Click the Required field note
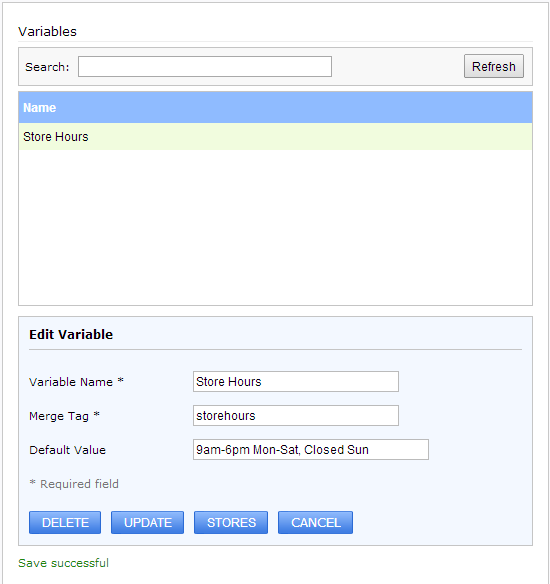The width and height of the screenshot is (550, 584). tap(74, 484)
